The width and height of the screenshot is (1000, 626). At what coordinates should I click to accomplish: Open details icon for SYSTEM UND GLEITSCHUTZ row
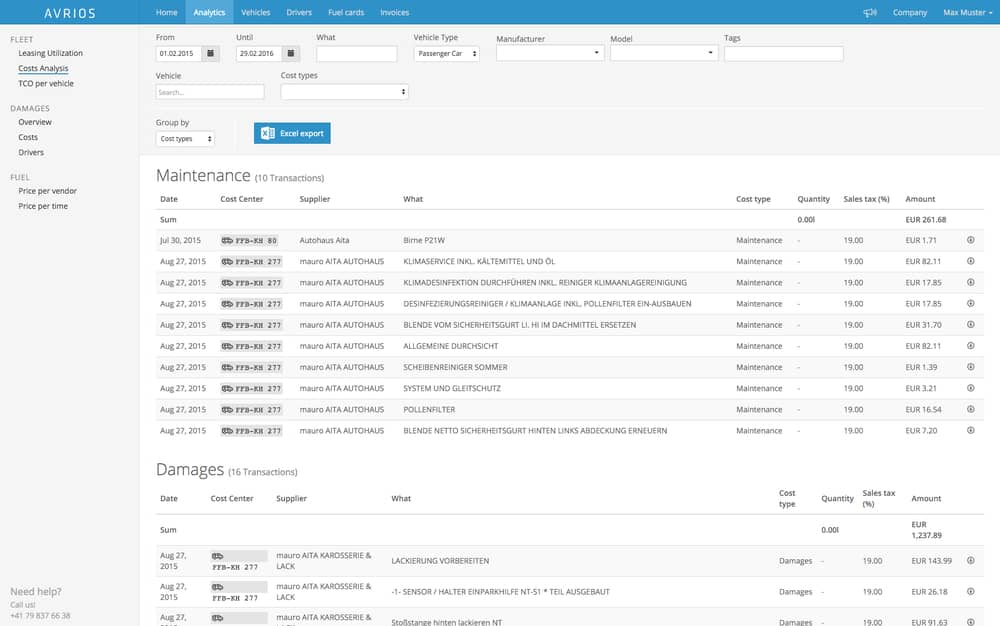[971, 388]
